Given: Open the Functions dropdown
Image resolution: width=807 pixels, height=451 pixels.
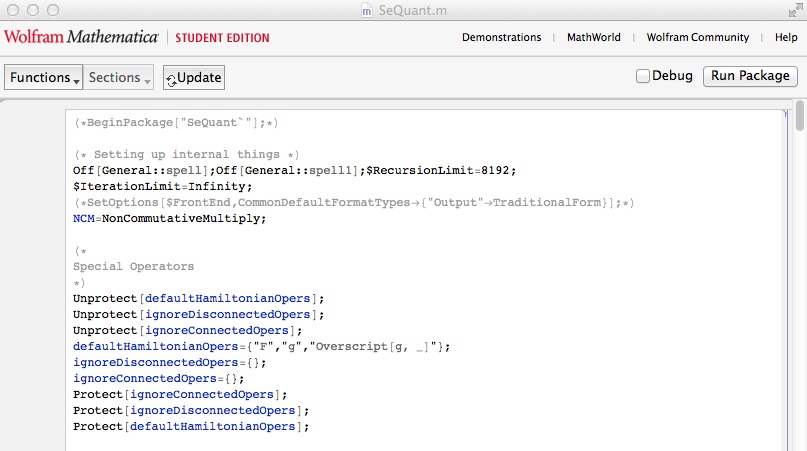Looking at the screenshot, I should pyautogui.click(x=42, y=77).
